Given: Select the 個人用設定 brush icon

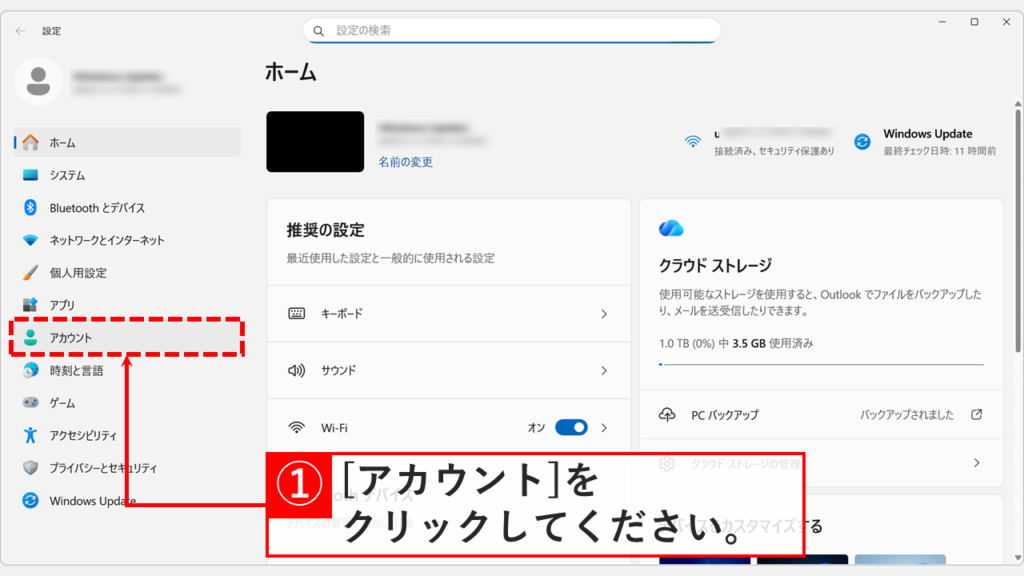Looking at the screenshot, I should point(29,272).
